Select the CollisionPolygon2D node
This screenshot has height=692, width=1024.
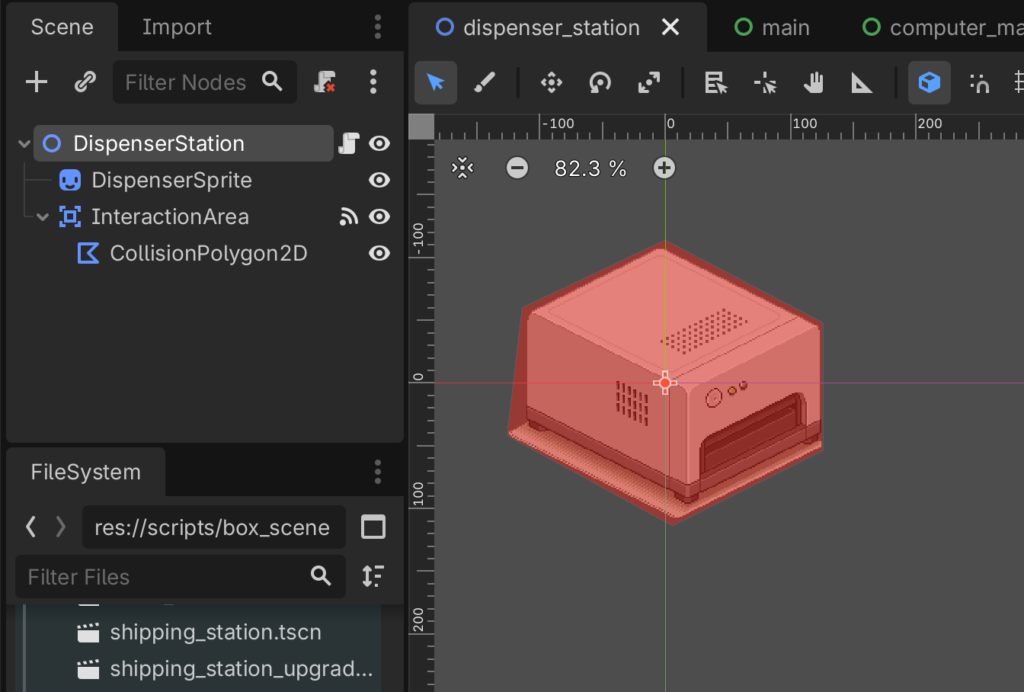[208, 253]
